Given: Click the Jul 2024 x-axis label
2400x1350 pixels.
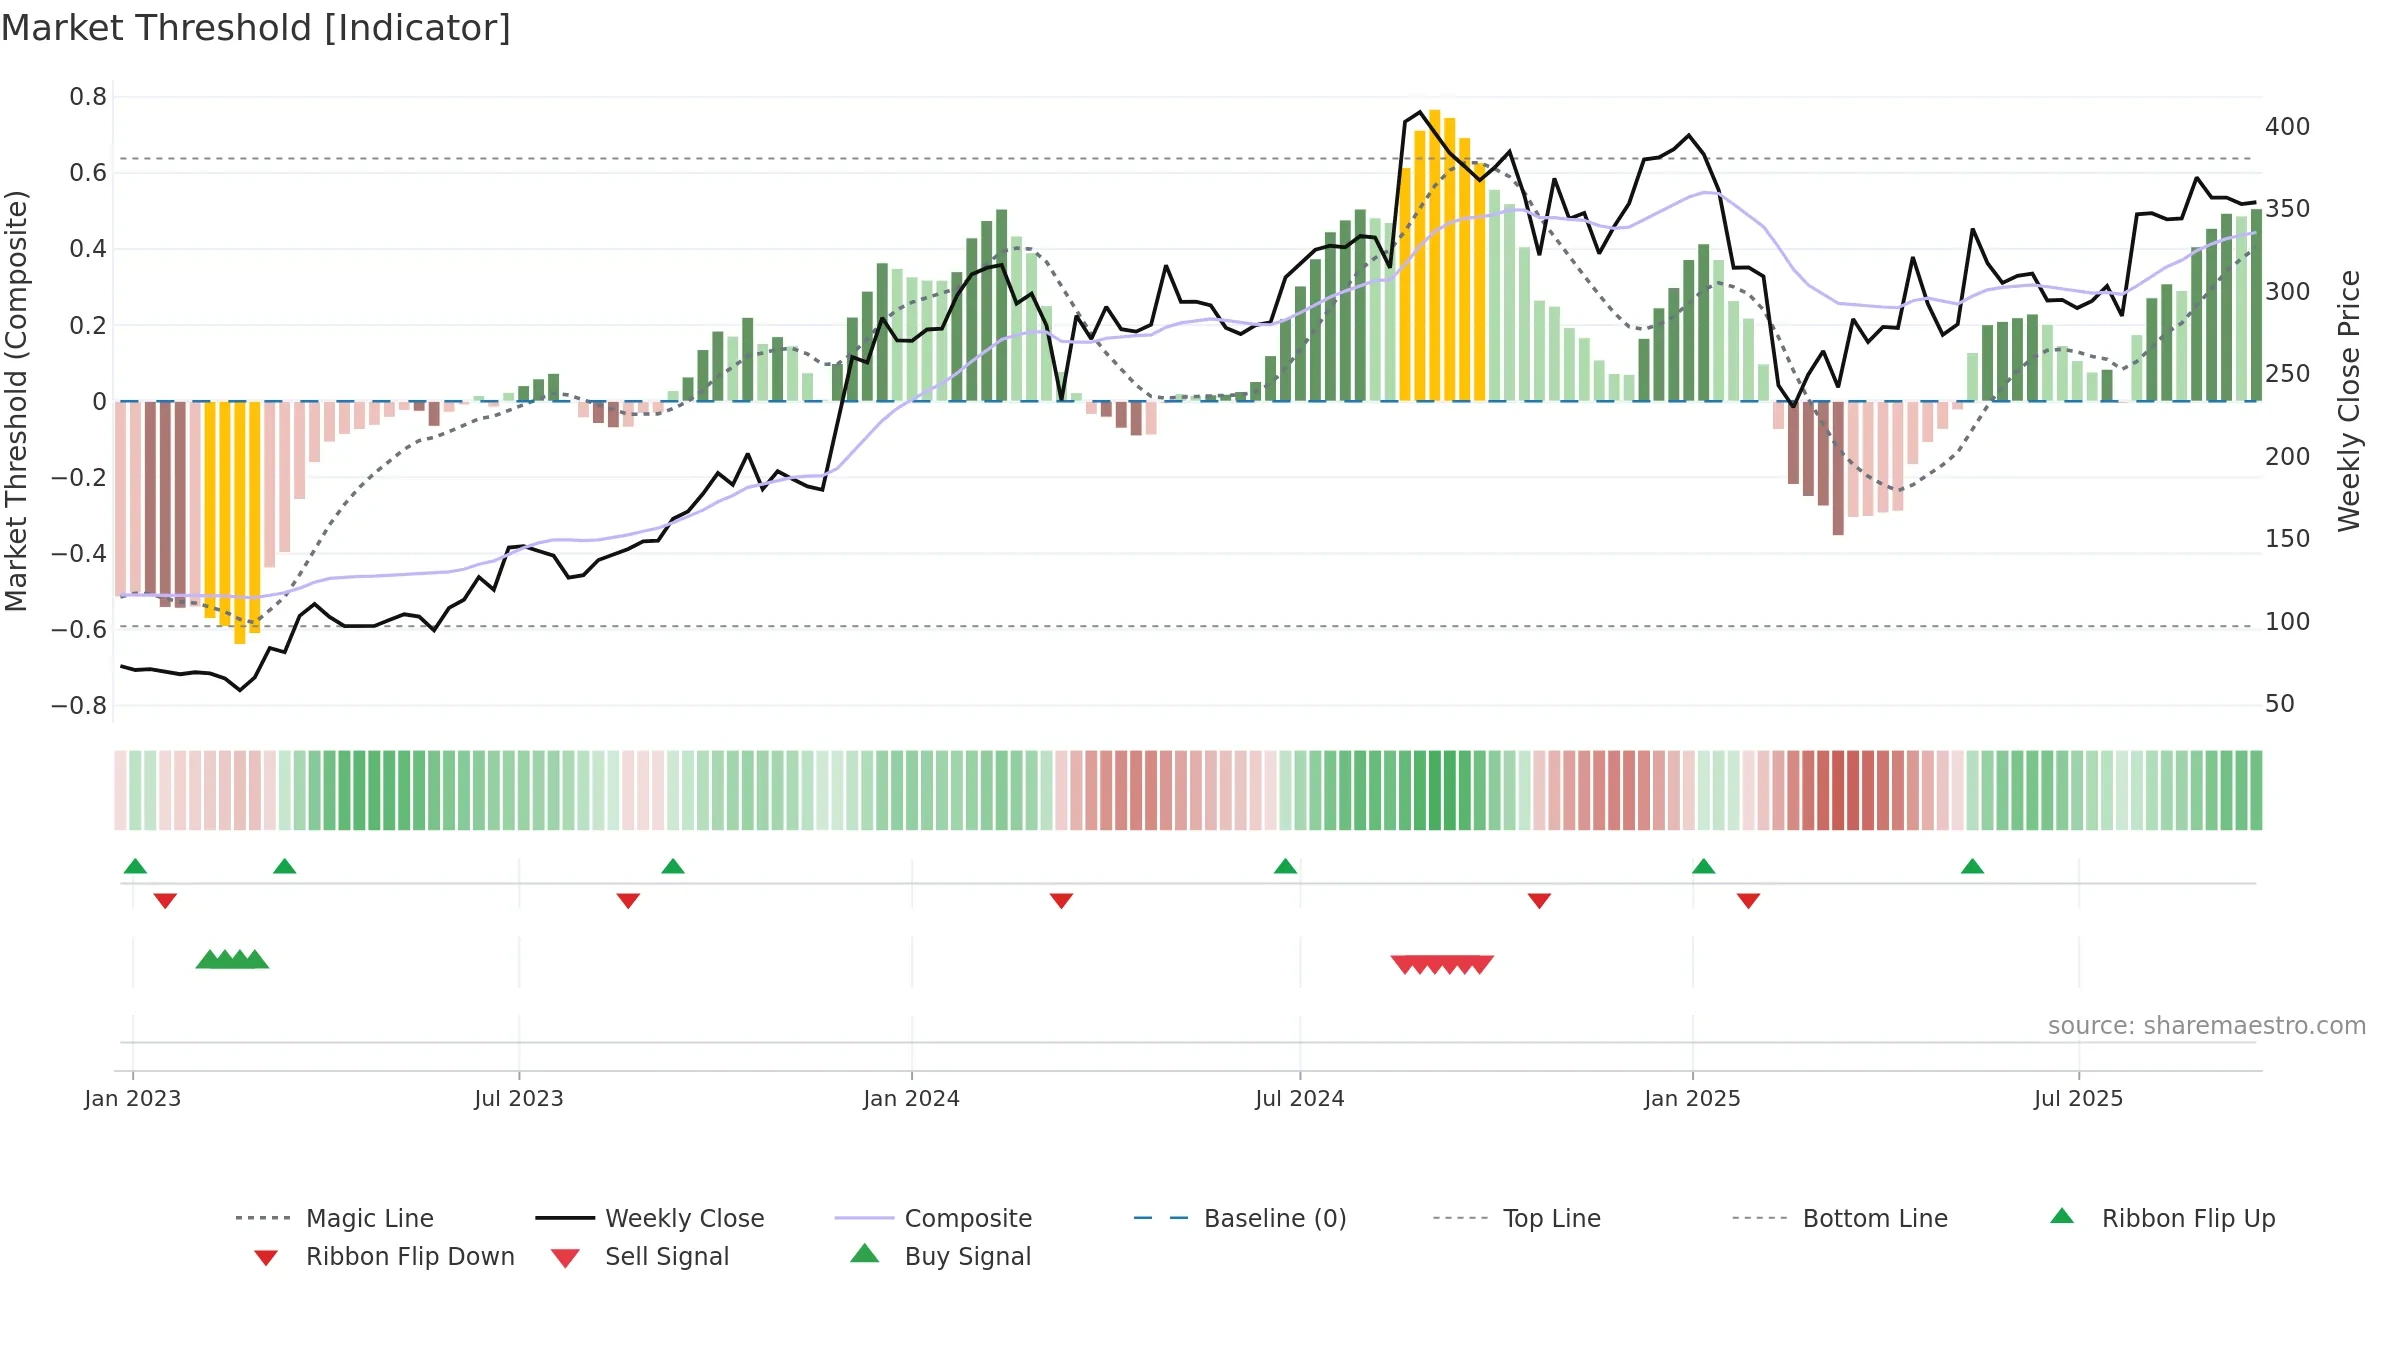Looking at the screenshot, I should 1300,1098.
